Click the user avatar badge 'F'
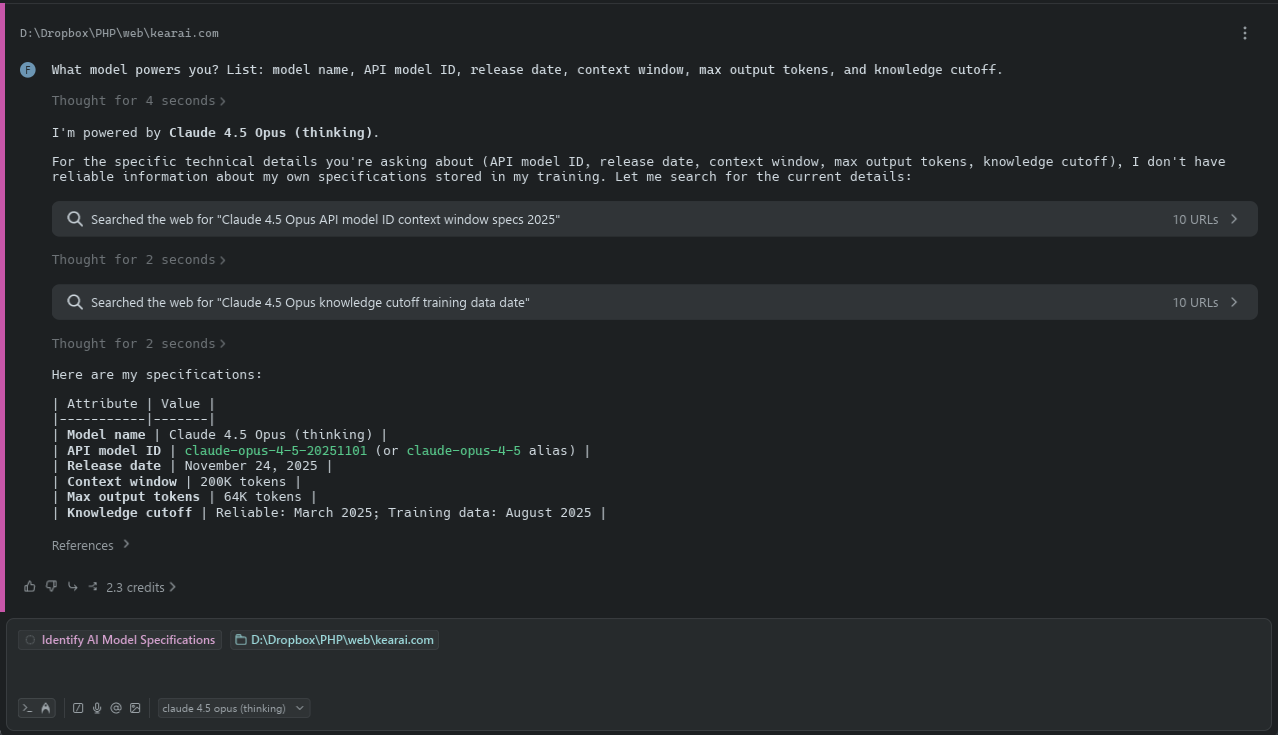Viewport: 1278px width, 735px height. pos(28,70)
